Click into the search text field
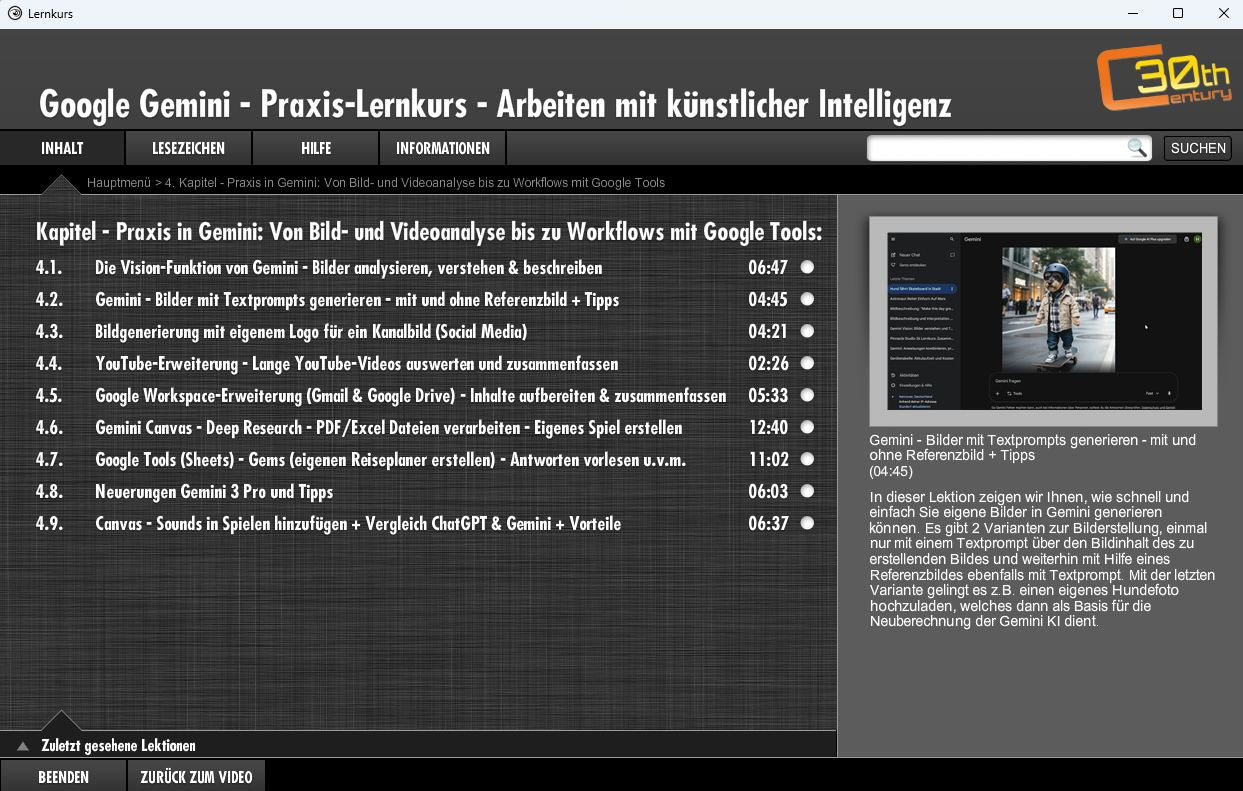This screenshot has height=791, width=1243. click(x=995, y=148)
